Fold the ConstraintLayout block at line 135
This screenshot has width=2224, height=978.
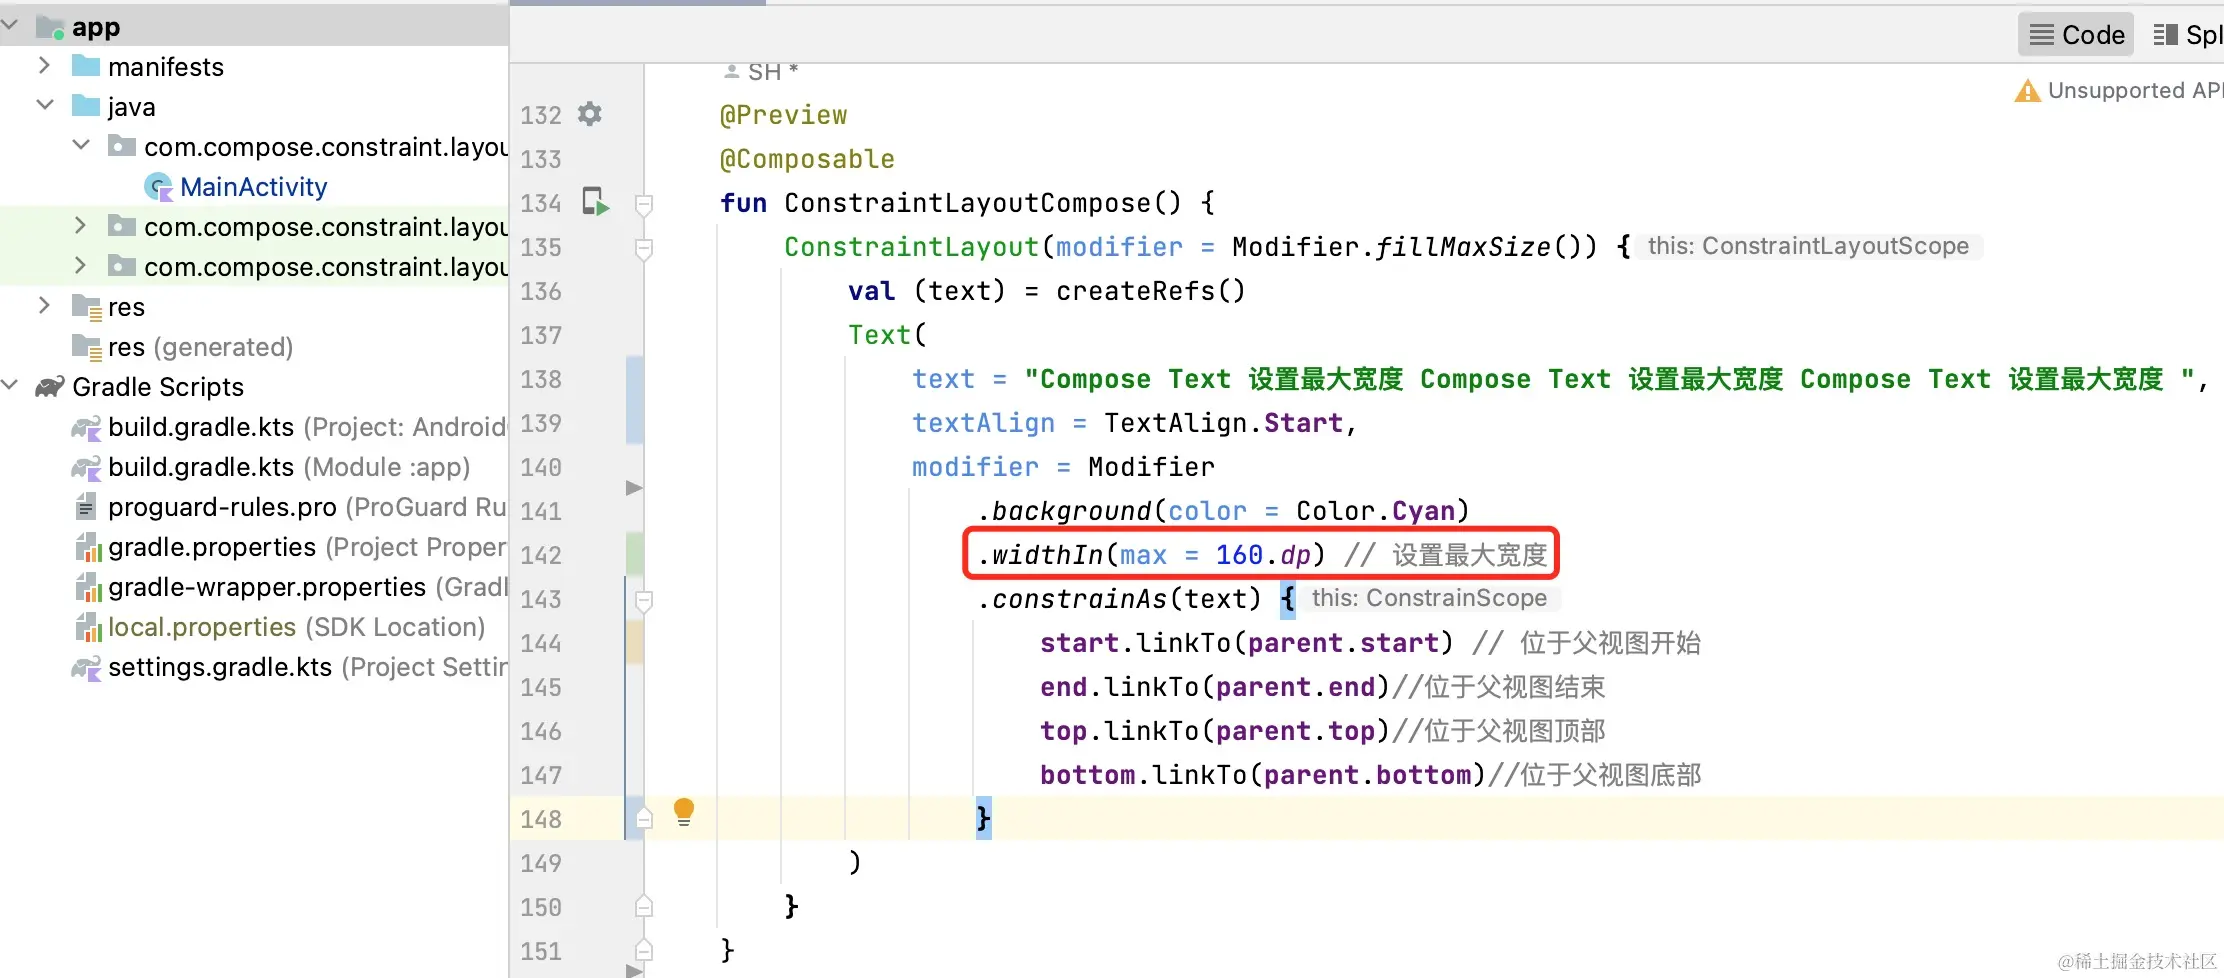(644, 248)
